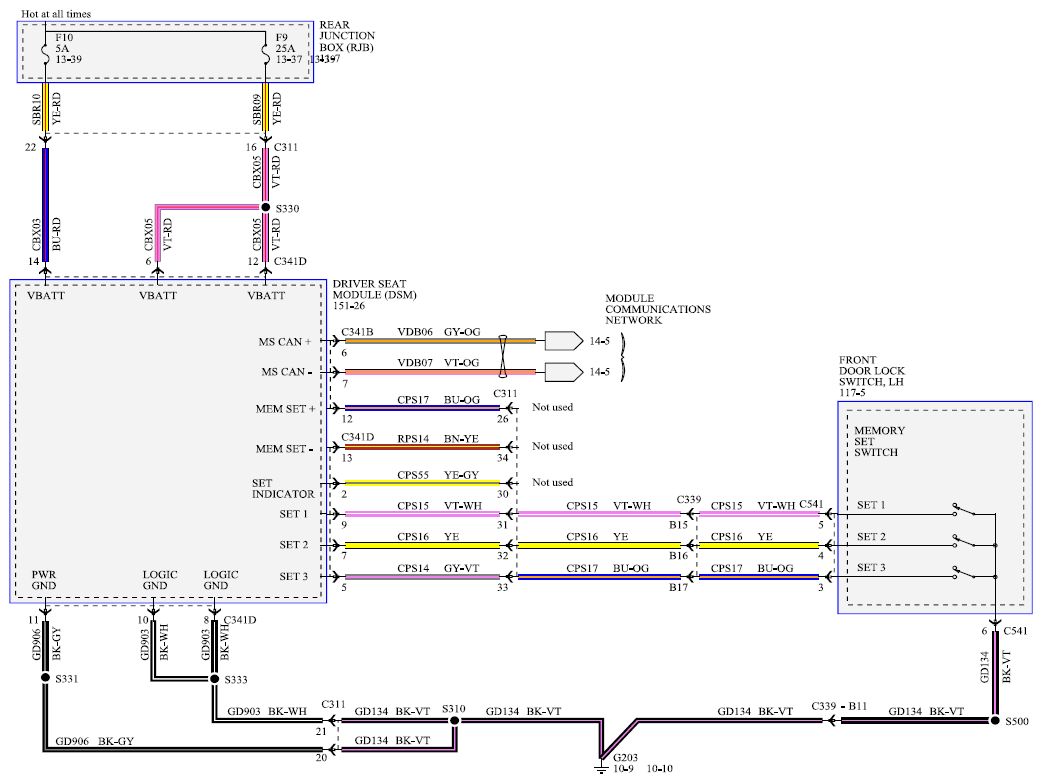Click the RPS14 BN-YE wire label
The width and height of the screenshot is (1042, 783).
pos(438,439)
